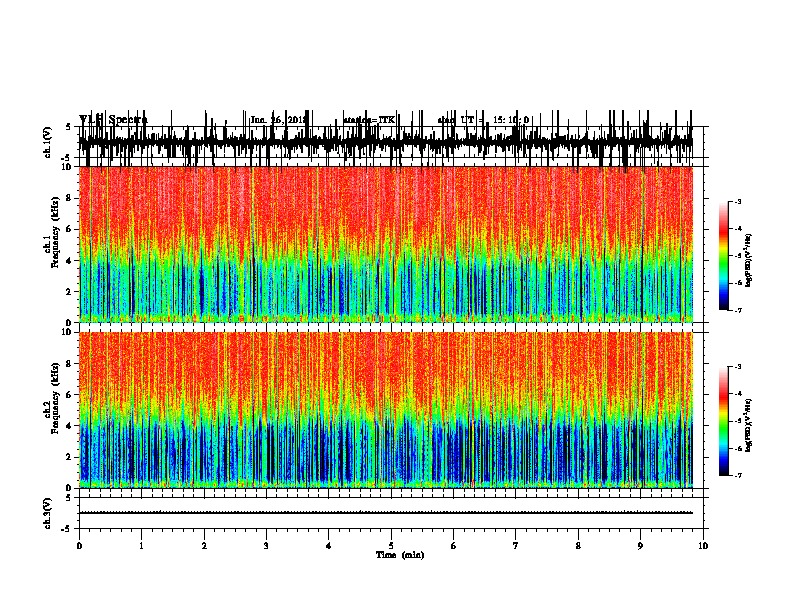Viewport: 792px width, 612px height.
Task: Click time axis tick label "2"
Action: coord(204,546)
